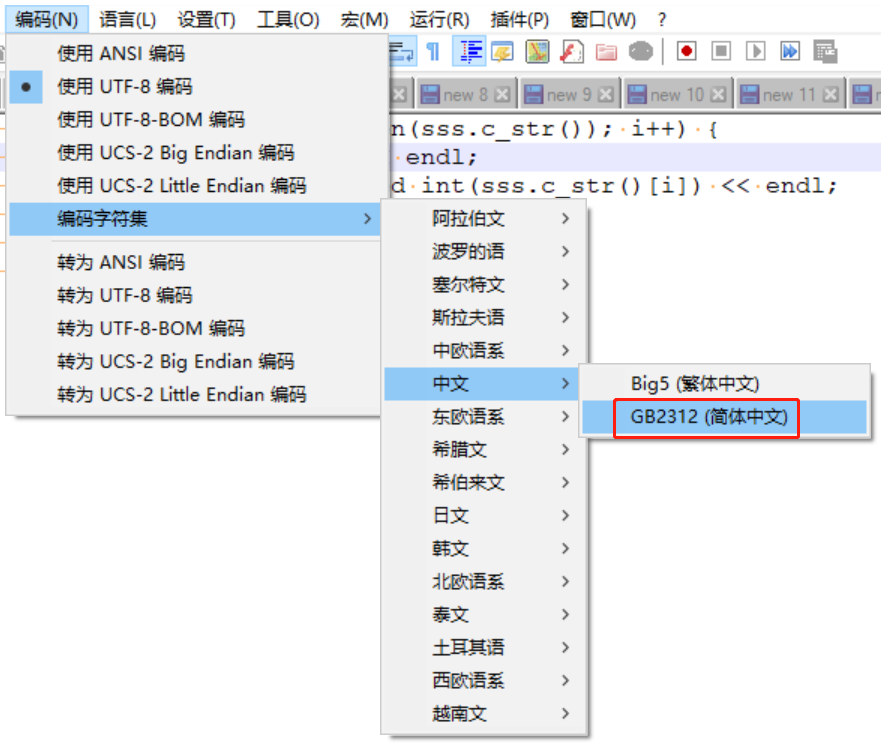Toggle show all characters pilcrow icon
The image size is (881, 746).
[x=433, y=52]
